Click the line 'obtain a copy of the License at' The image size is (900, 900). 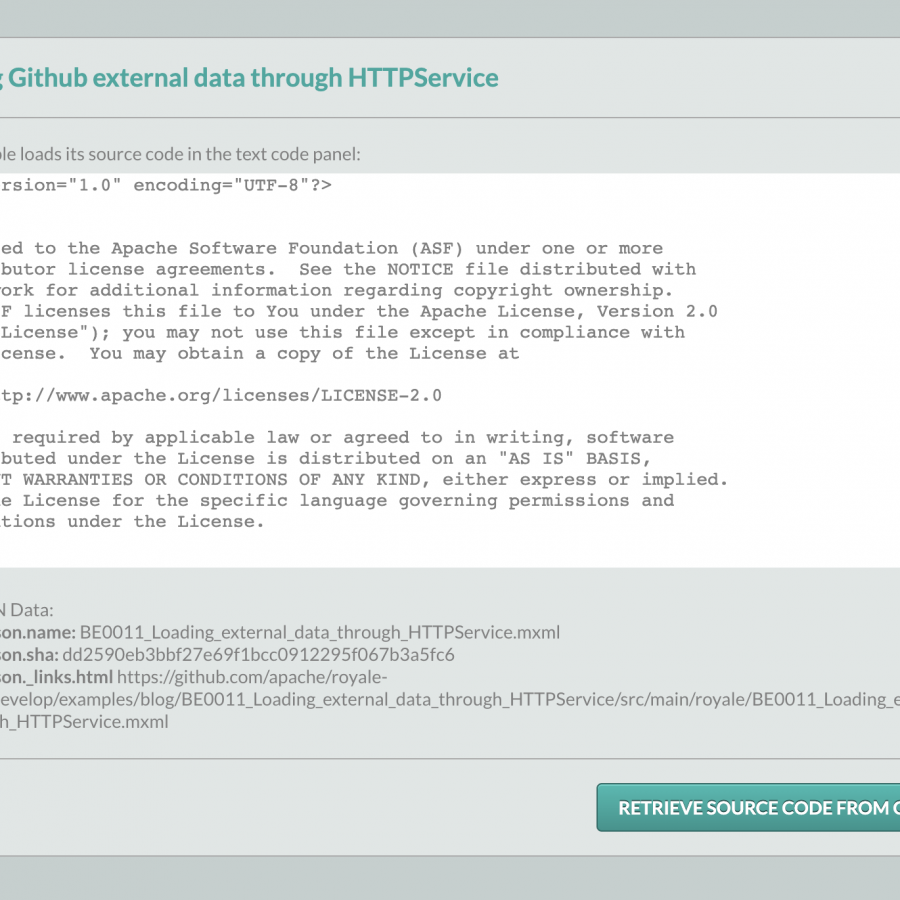pyautogui.click(x=260, y=353)
